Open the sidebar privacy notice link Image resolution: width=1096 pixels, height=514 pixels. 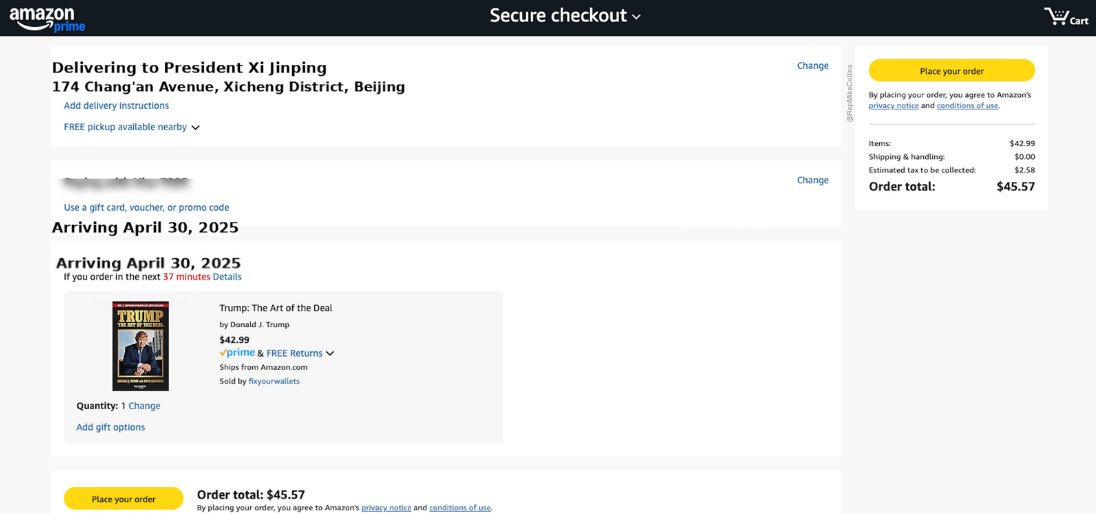click(x=893, y=106)
